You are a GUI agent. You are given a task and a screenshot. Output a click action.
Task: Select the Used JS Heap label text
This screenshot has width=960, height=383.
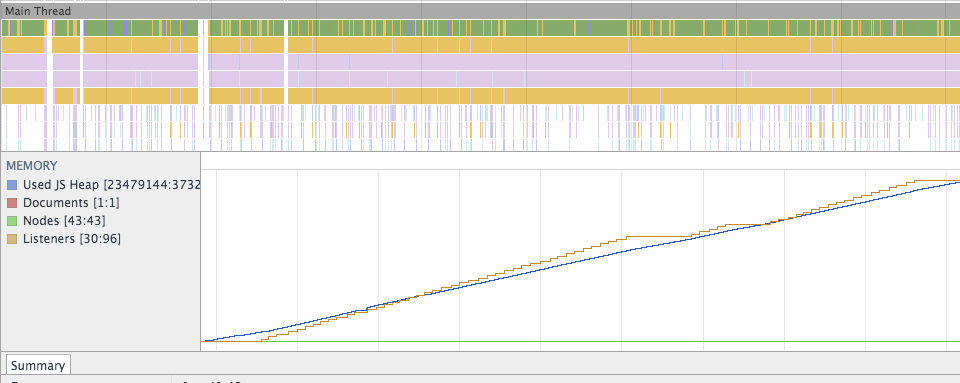111,185
